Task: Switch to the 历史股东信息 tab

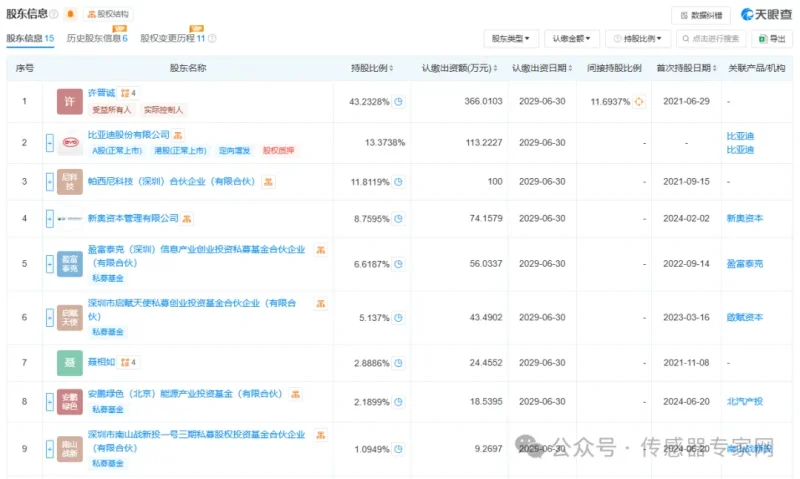Action: (x=97, y=38)
